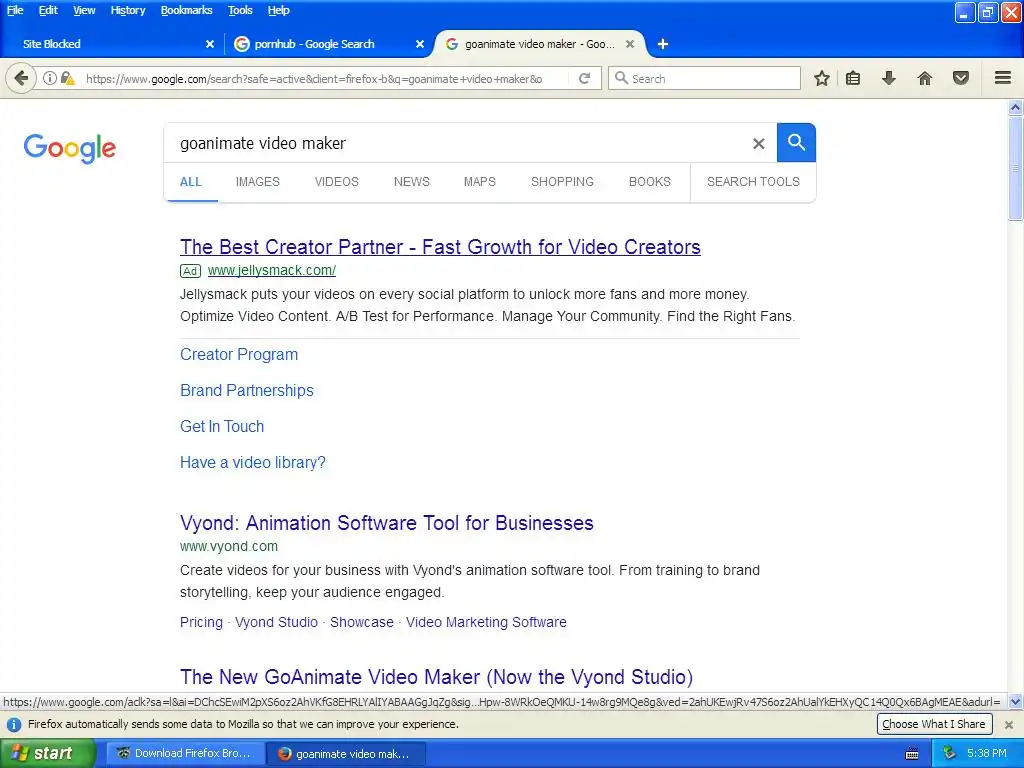Close the goanimate video maker tab
Screen dimensions: 1024x768
coord(630,44)
